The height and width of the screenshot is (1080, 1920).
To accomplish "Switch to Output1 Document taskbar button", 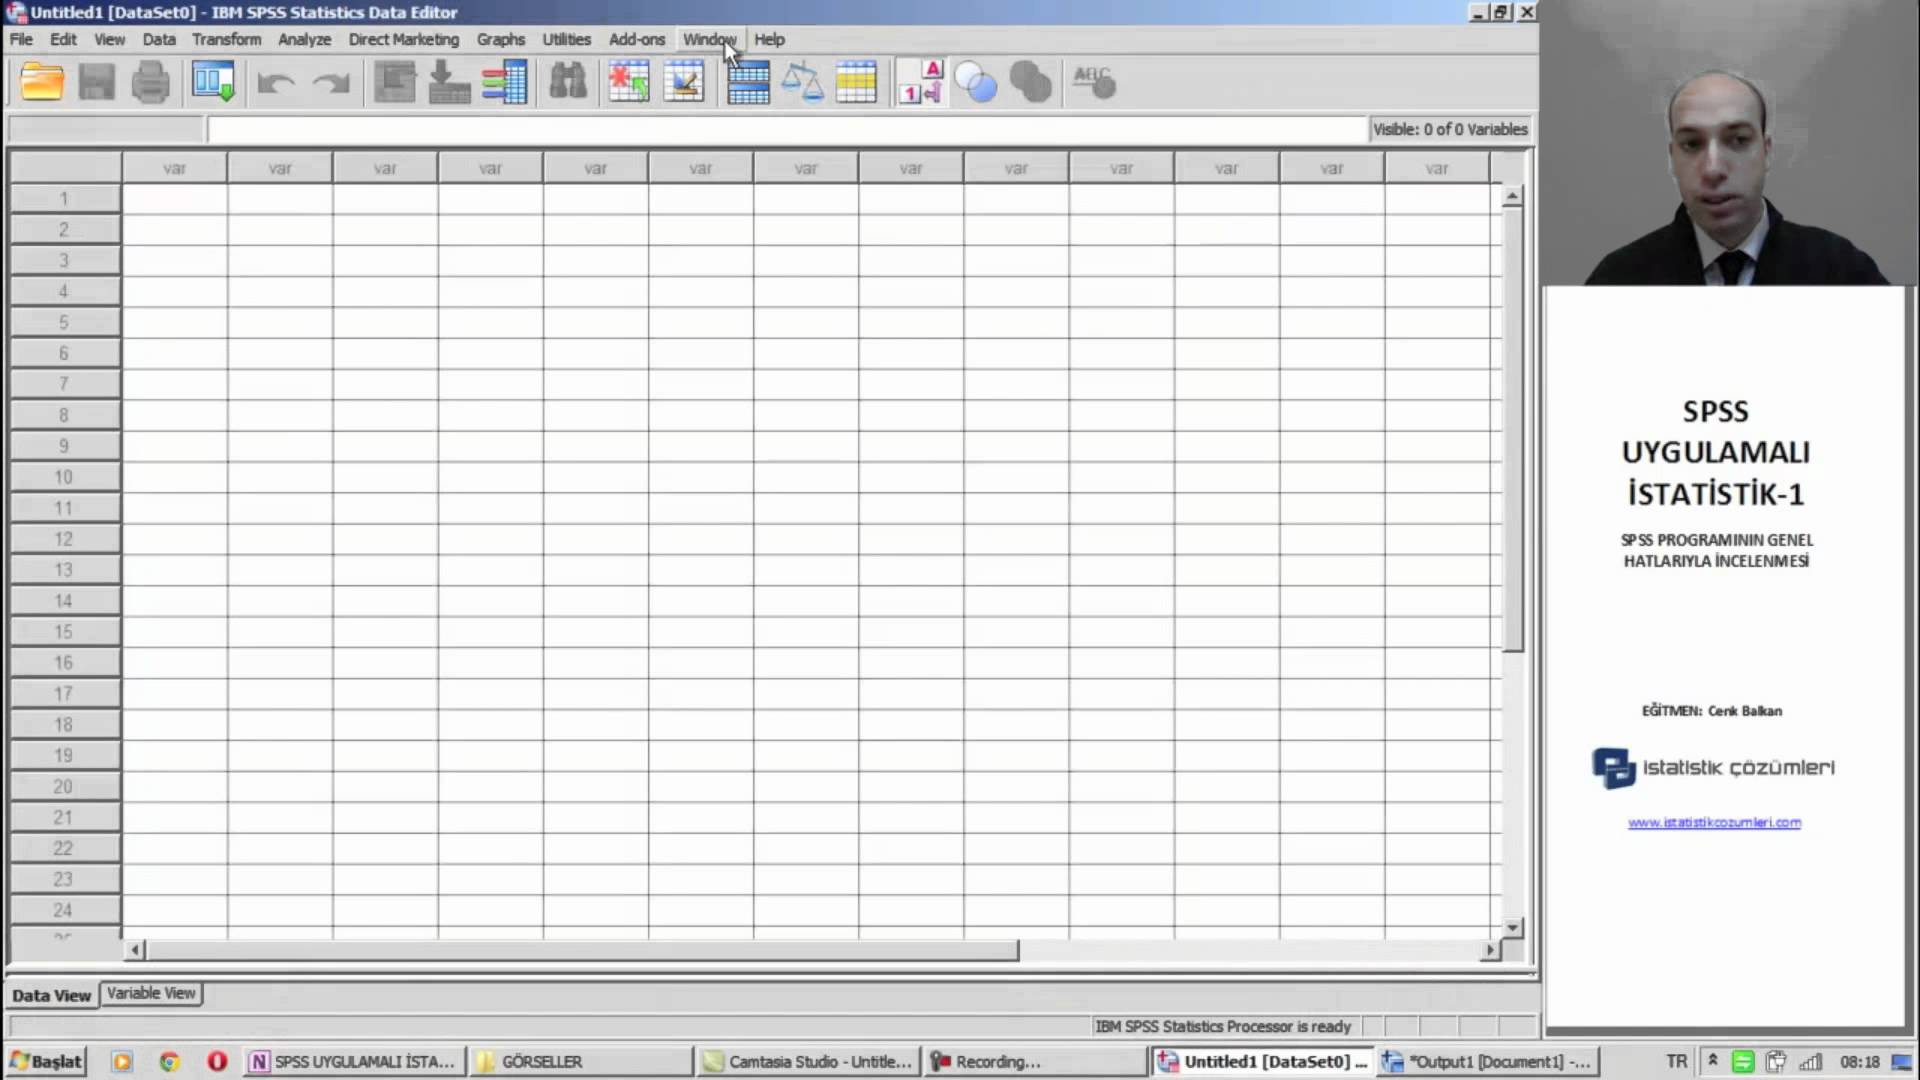I will click(1489, 1061).
